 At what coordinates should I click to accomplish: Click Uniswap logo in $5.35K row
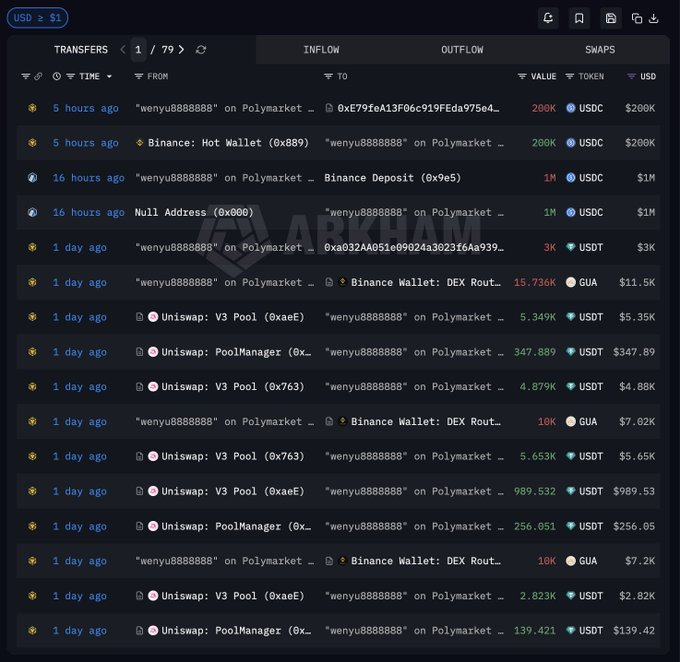(x=153, y=317)
